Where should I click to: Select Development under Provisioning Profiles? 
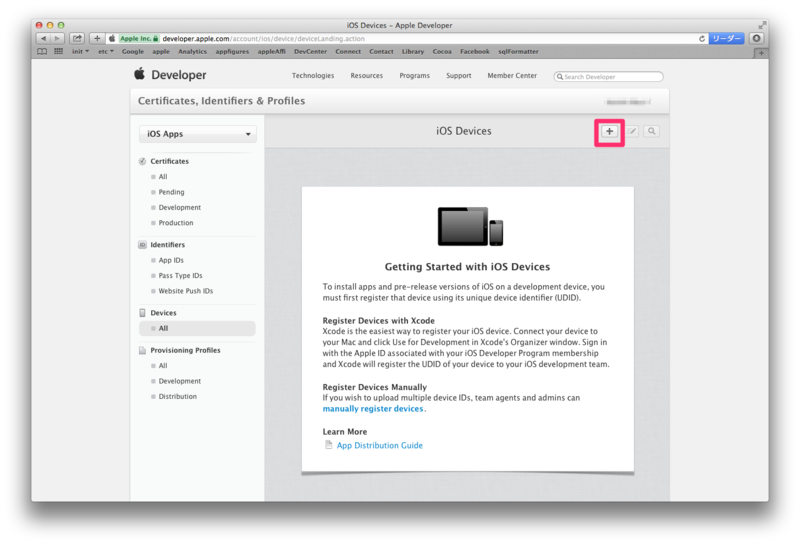coord(180,381)
